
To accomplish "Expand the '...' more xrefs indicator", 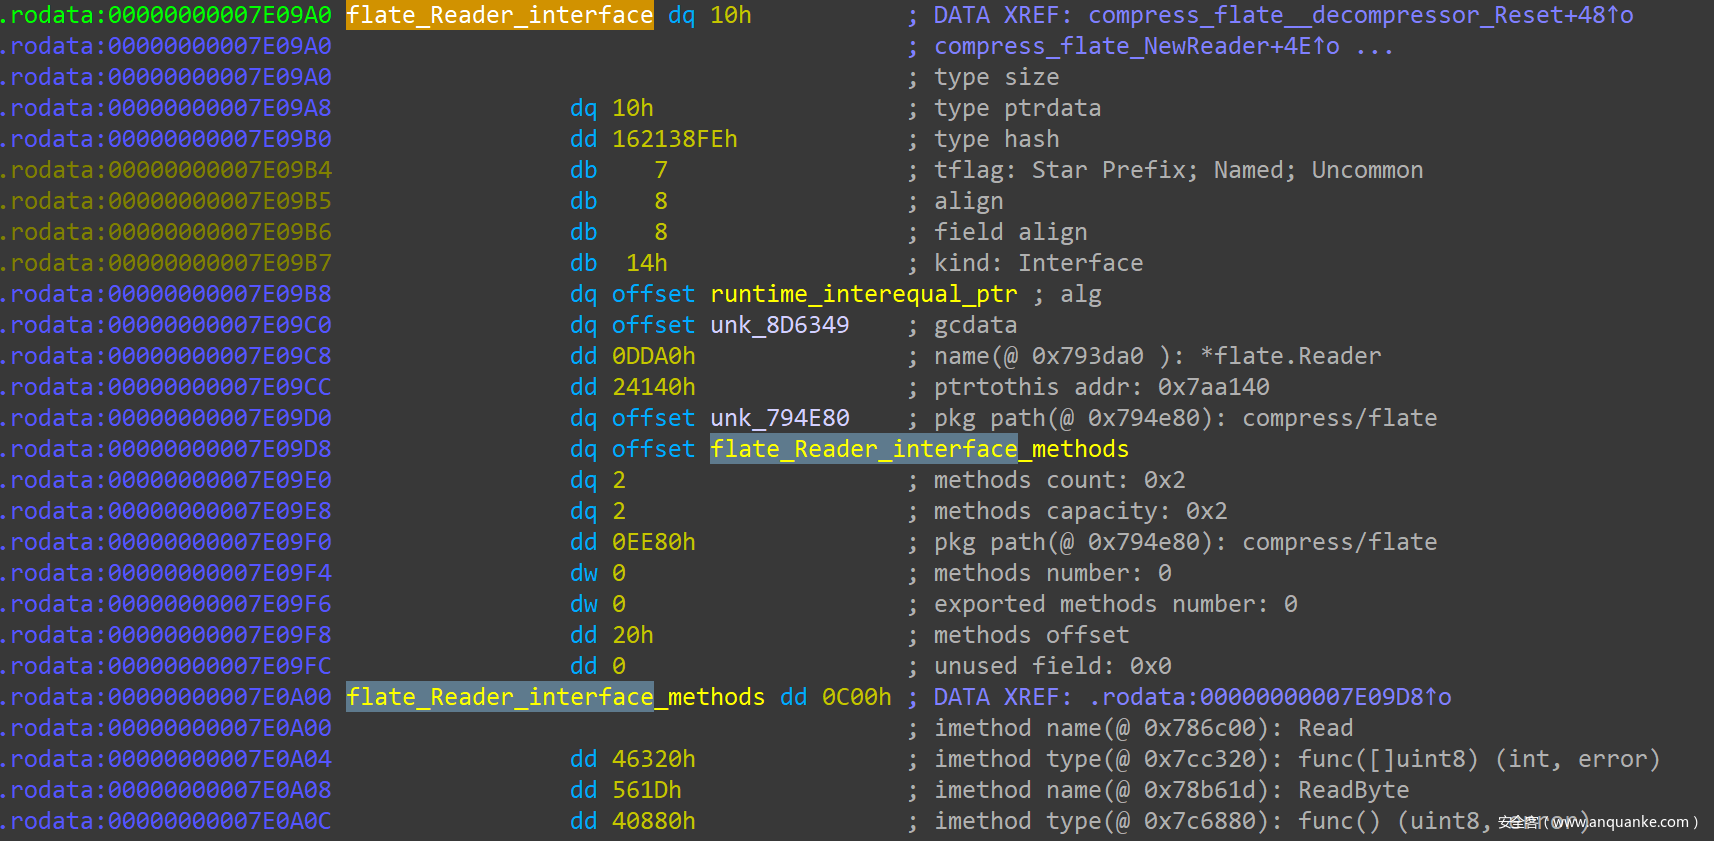I will pos(1374,46).
